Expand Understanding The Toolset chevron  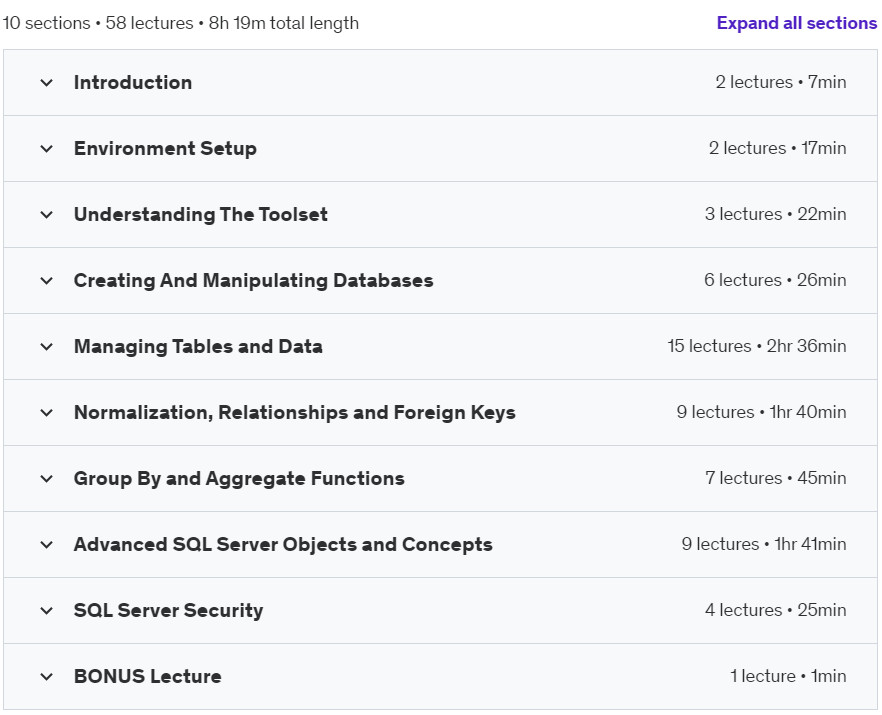click(x=47, y=214)
